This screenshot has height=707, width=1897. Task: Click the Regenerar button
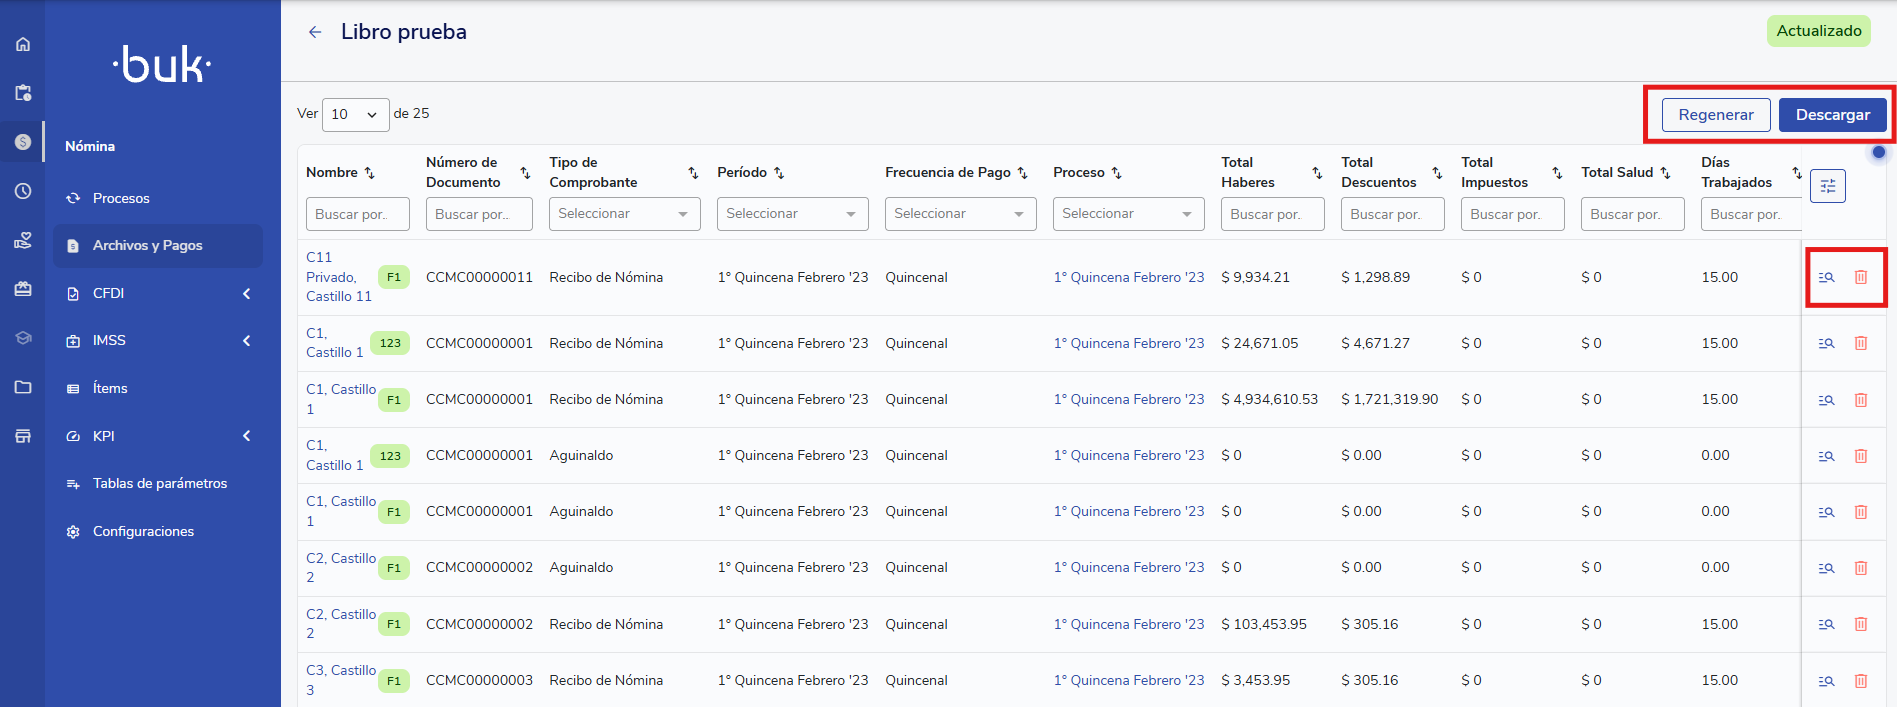1715,115
